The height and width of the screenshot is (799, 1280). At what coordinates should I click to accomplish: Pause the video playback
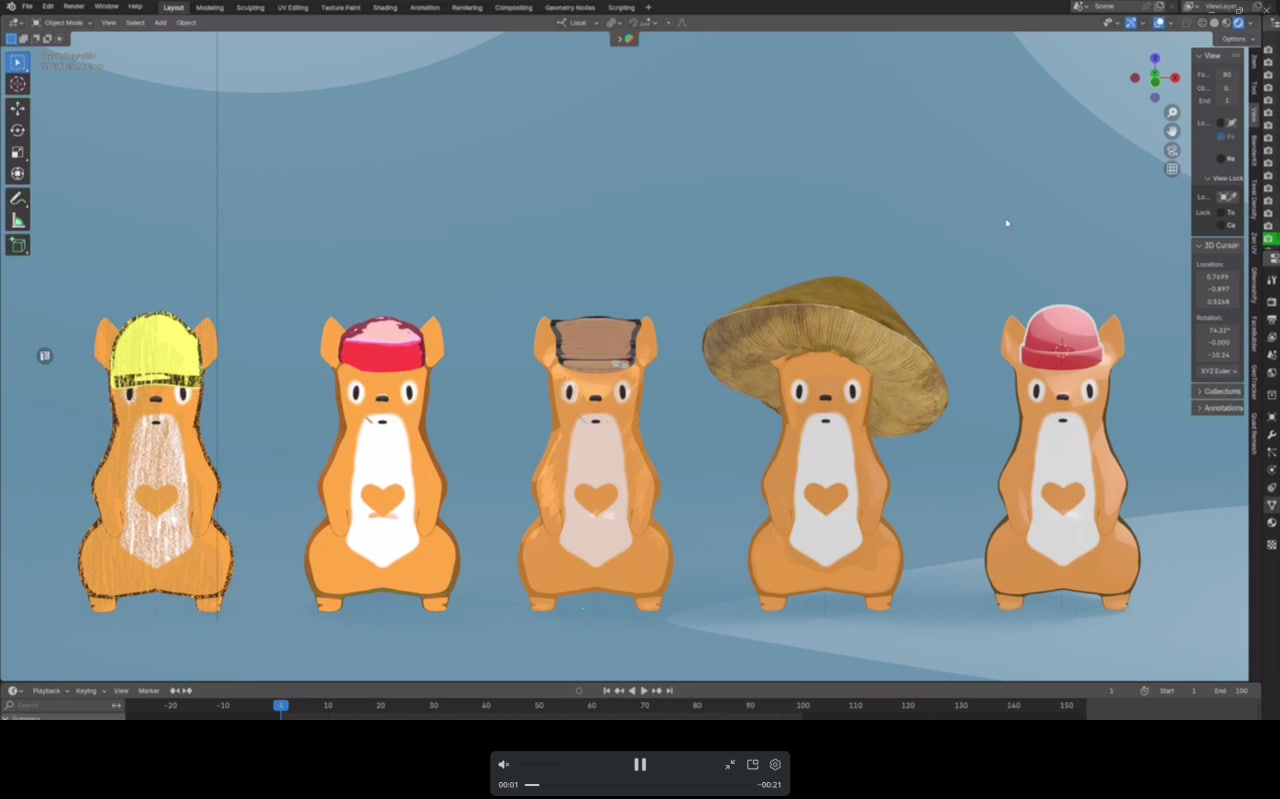pyautogui.click(x=640, y=764)
